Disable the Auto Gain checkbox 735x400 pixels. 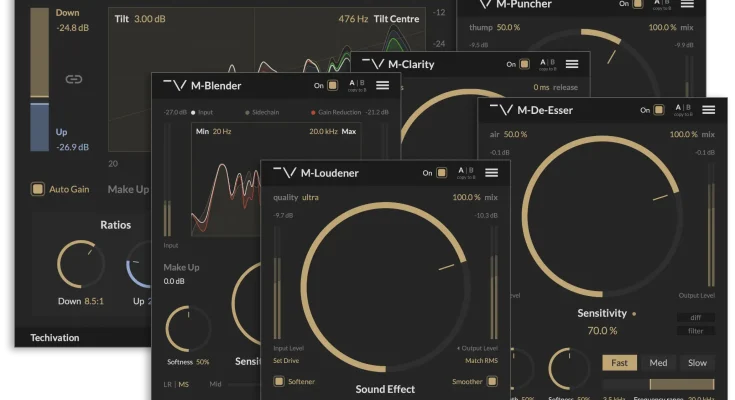(x=38, y=188)
